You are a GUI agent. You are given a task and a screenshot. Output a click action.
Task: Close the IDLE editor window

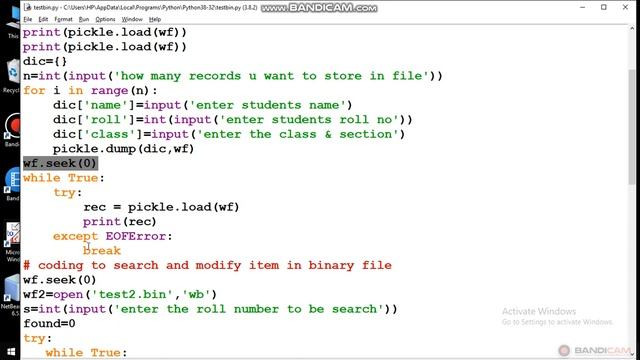[625, 7]
